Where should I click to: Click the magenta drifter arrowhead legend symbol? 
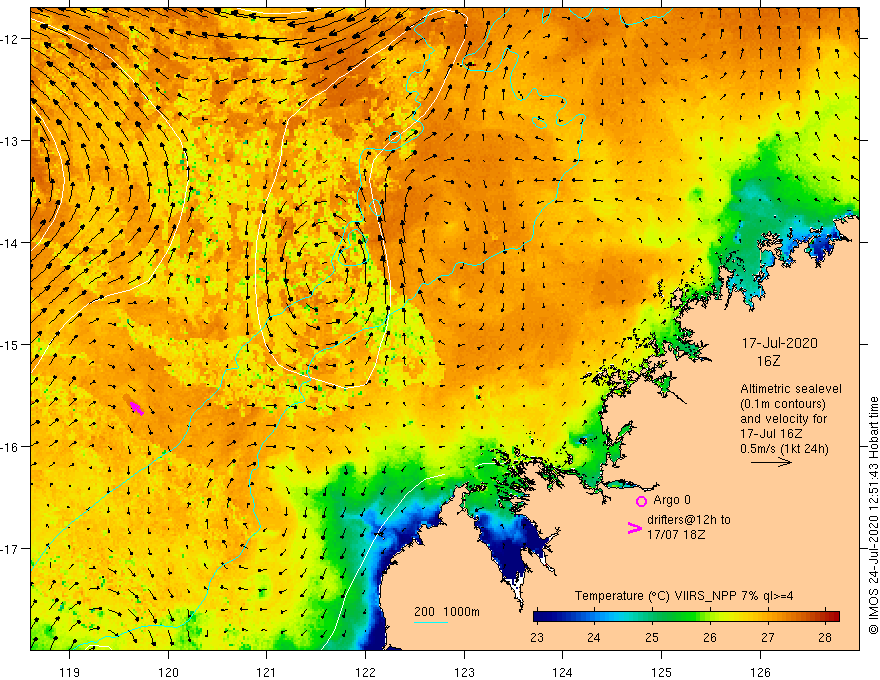[x=634, y=528]
